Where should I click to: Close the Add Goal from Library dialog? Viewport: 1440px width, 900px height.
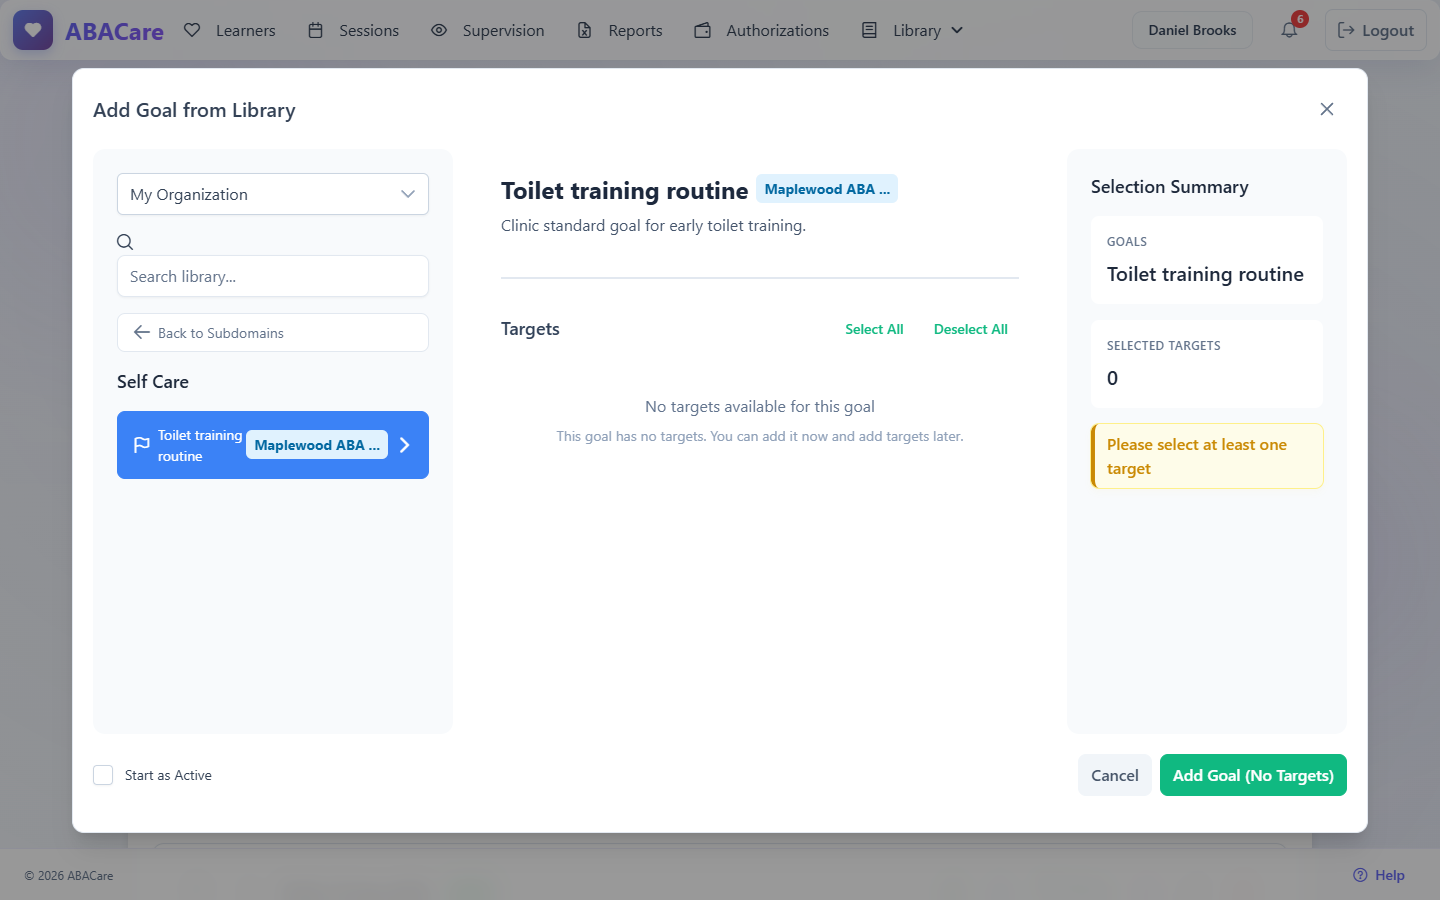point(1327,109)
